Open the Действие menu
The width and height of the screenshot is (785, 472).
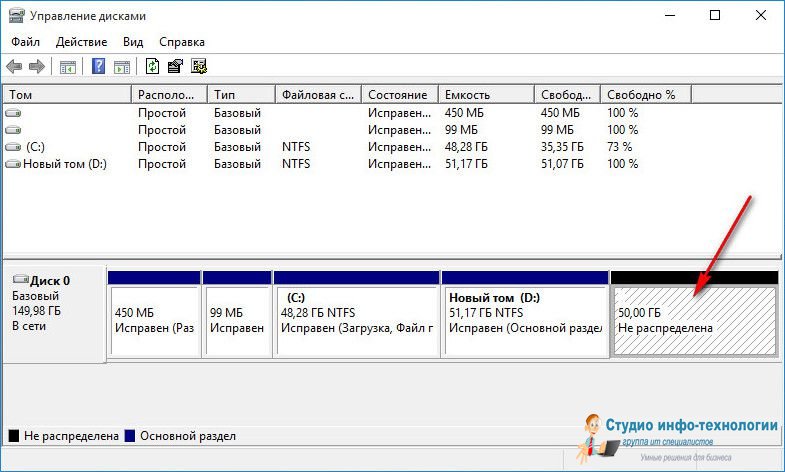(x=82, y=42)
